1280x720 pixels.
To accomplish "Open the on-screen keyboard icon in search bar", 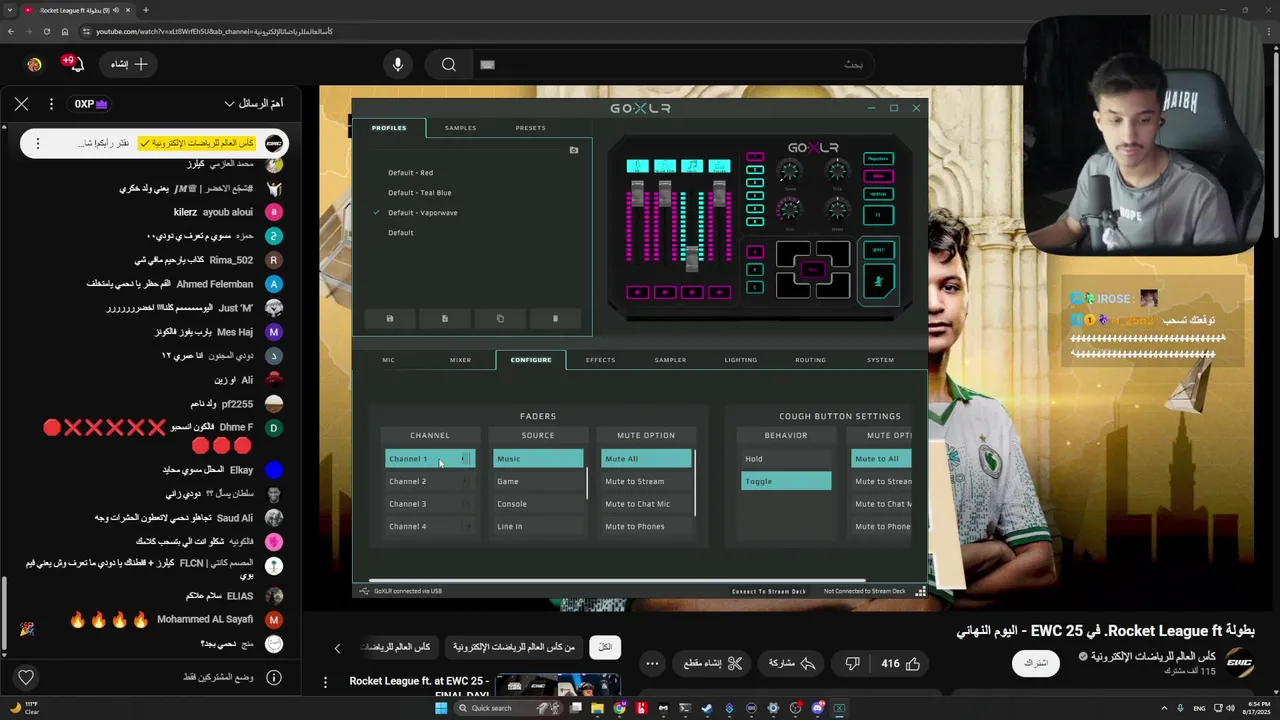I will click(487, 64).
